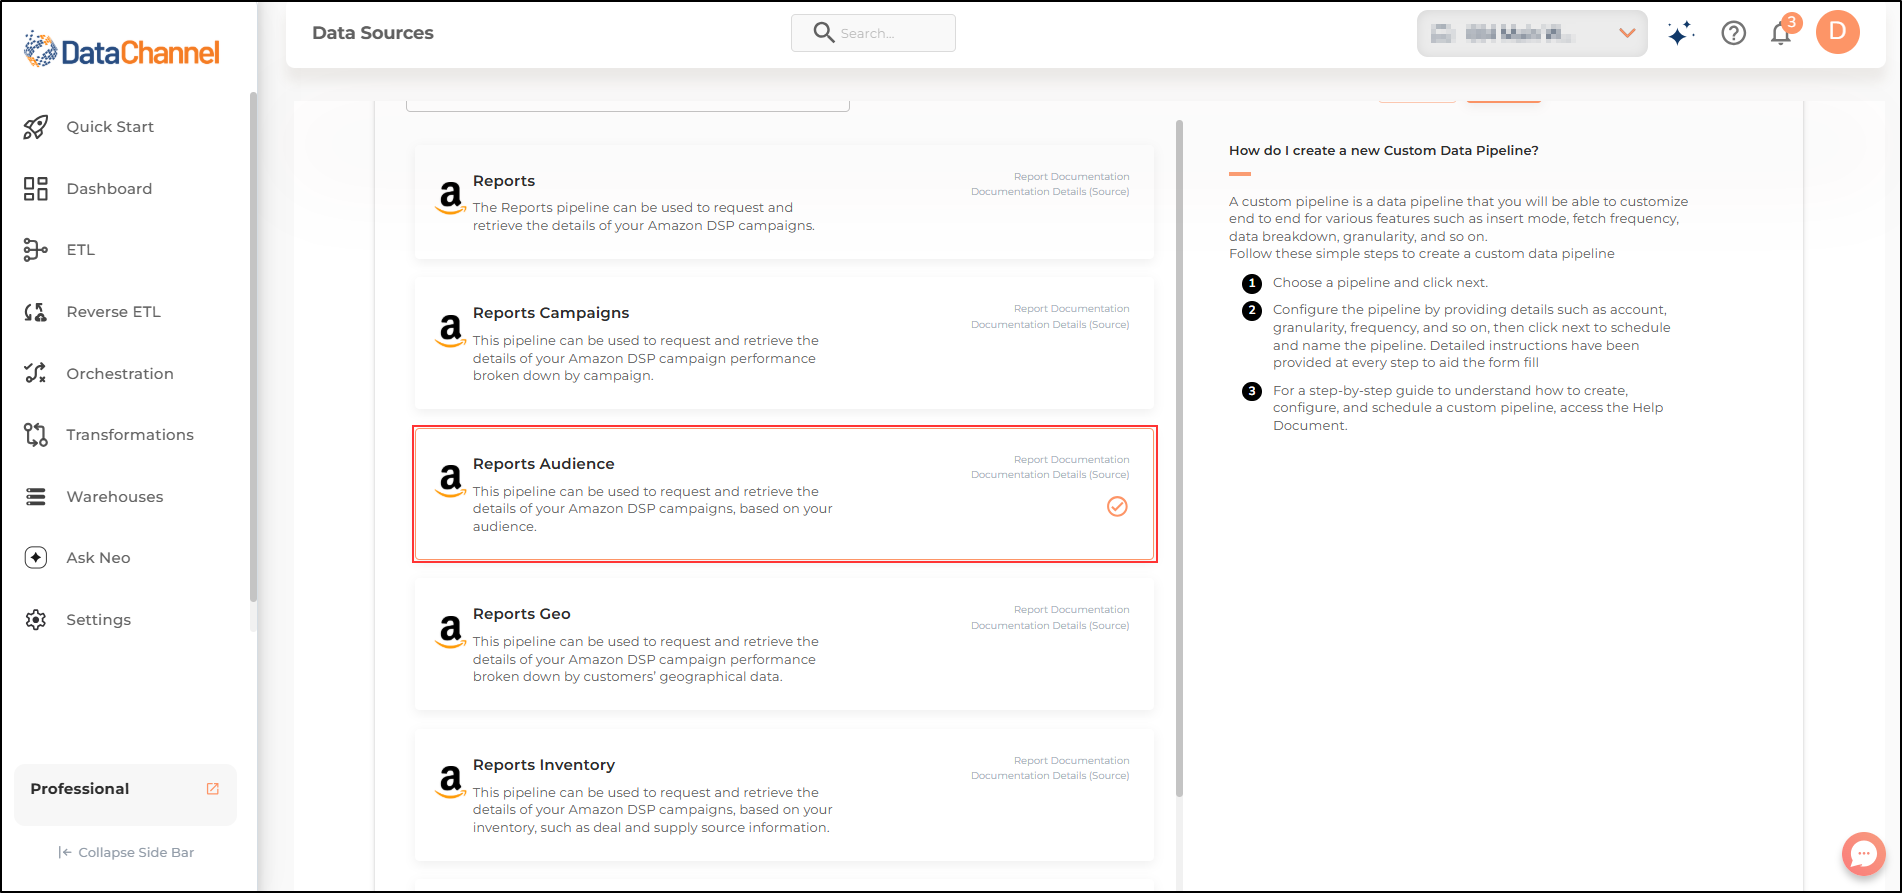Click the Settings gear icon
Screen dimensions: 1902x893
tap(36, 620)
